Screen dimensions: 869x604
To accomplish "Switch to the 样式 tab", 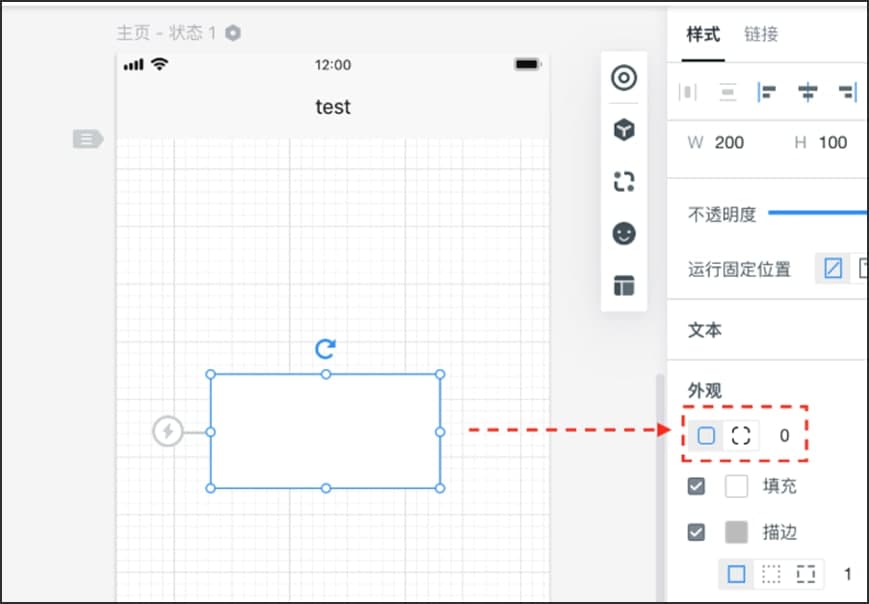I will pyautogui.click(x=703, y=34).
